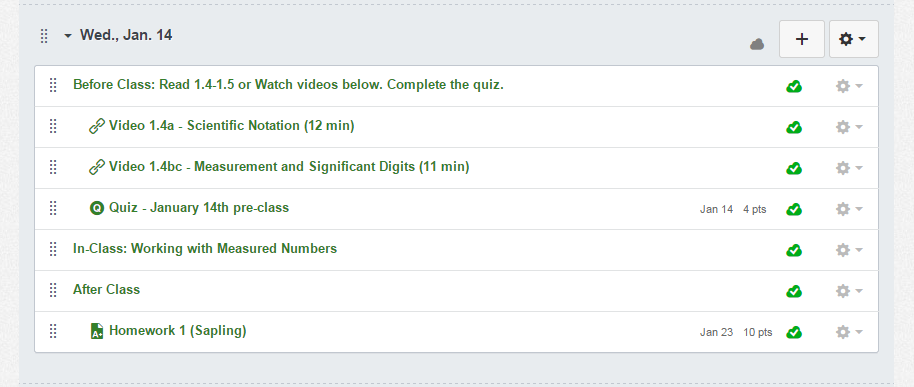Click the publish cloud for Homework 1 (Sapling)
Image resolution: width=914 pixels, height=387 pixels.
[793, 332]
